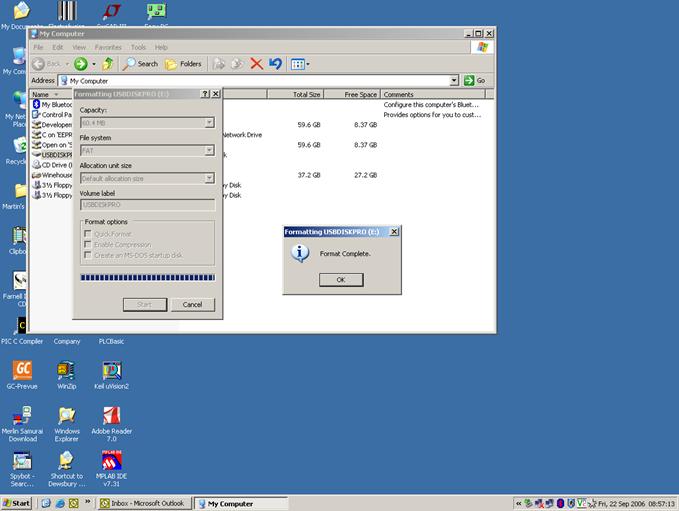679x511 pixels.
Task: Click the Up folder toolbar icon
Action: pyautogui.click(x=107, y=64)
